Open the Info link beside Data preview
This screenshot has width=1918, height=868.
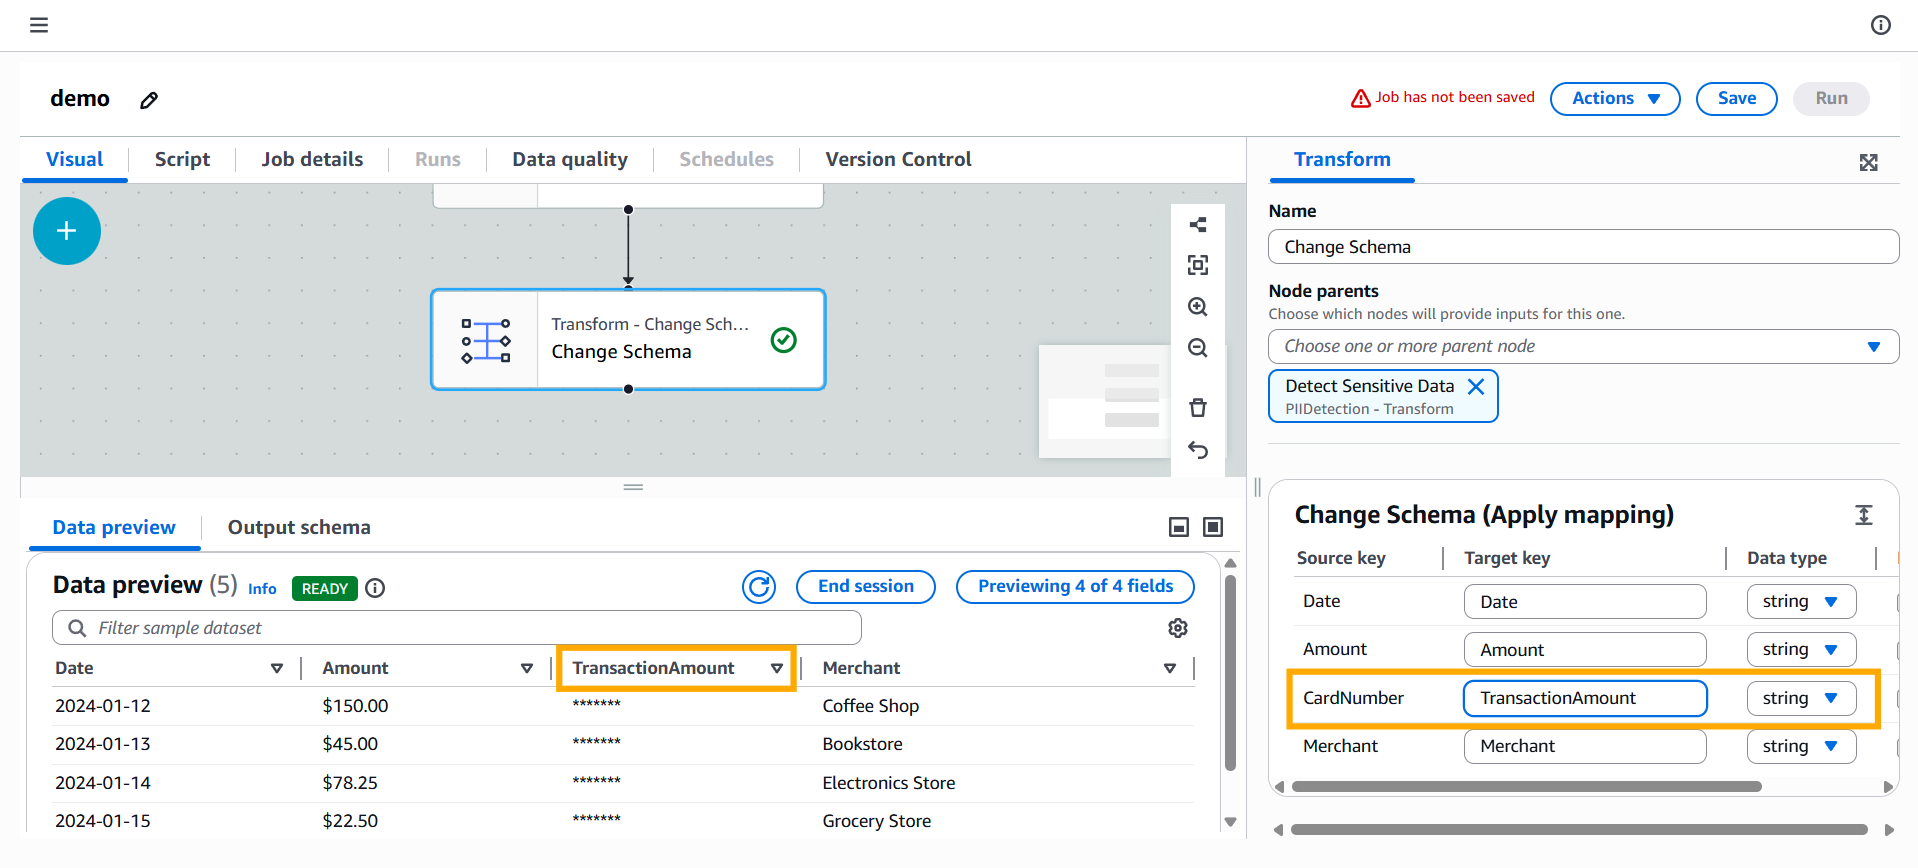262,589
